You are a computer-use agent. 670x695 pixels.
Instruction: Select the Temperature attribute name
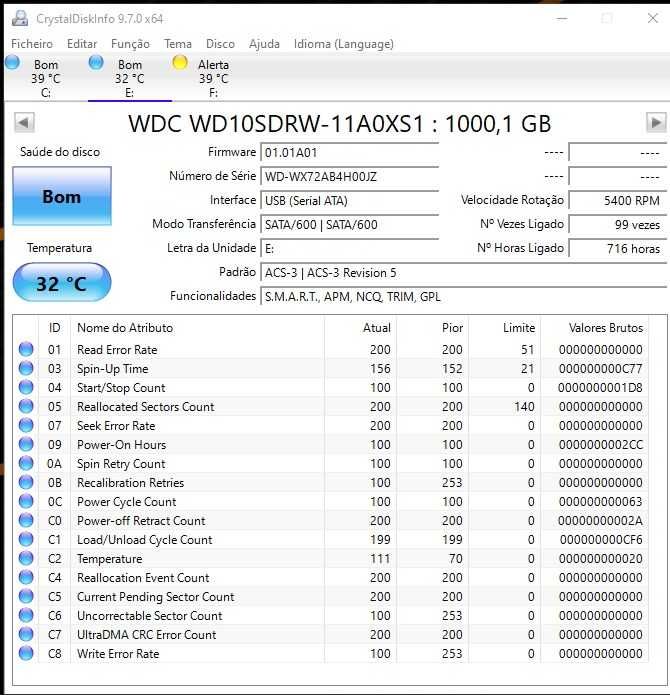[109, 559]
